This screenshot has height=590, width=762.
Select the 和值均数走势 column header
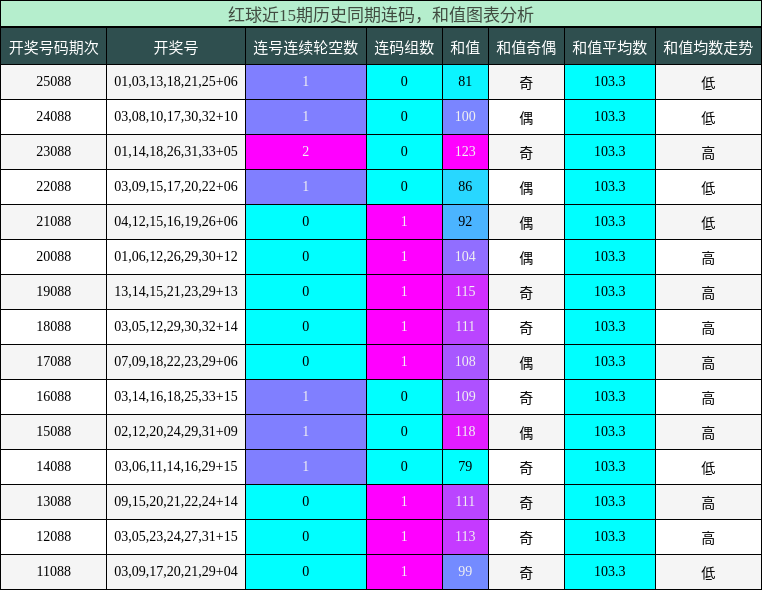[709, 47]
